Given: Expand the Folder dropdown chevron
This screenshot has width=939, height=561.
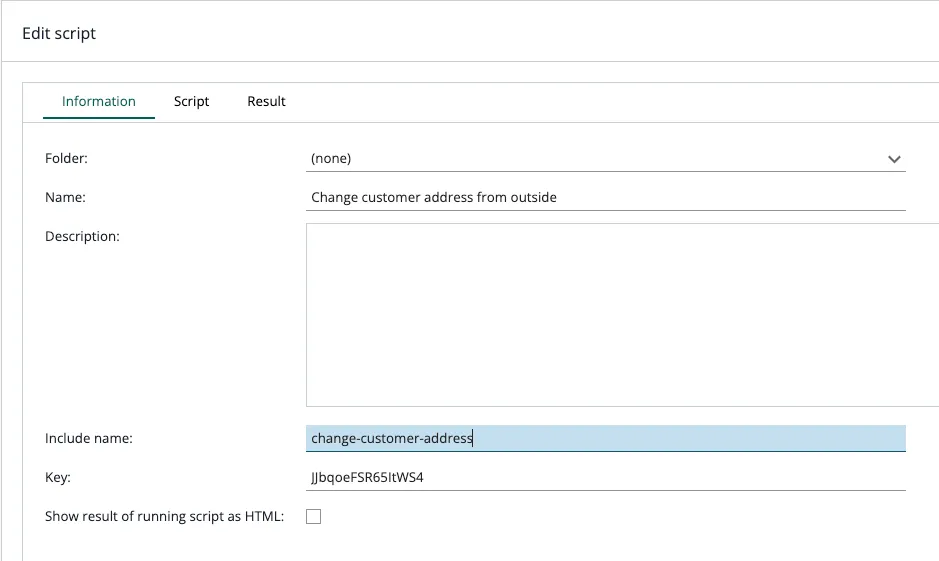Looking at the screenshot, I should click(894, 159).
